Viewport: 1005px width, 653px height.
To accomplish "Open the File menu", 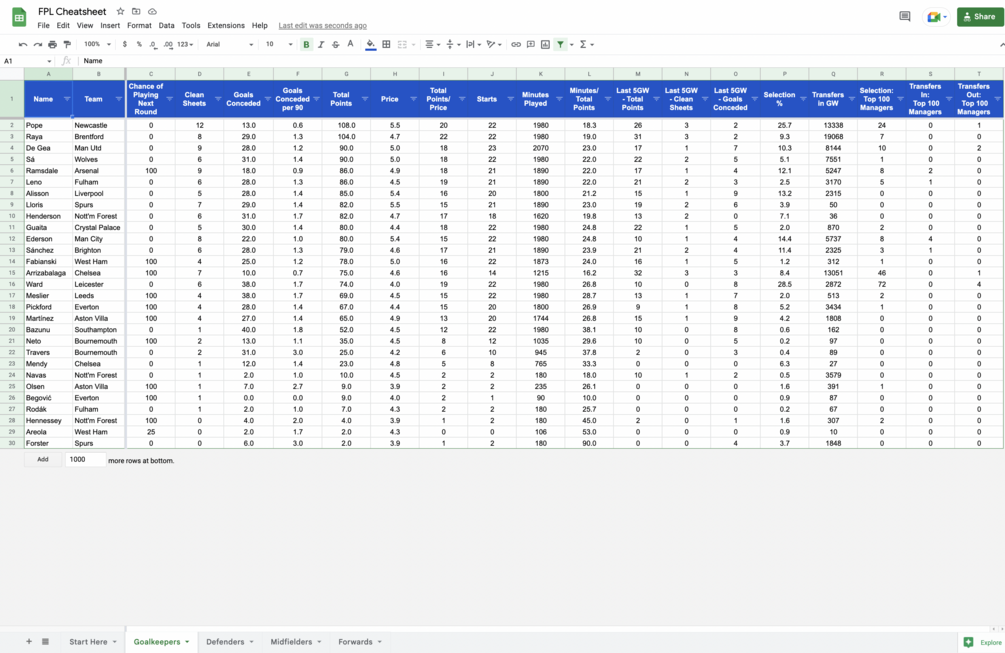I will pos(44,26).
